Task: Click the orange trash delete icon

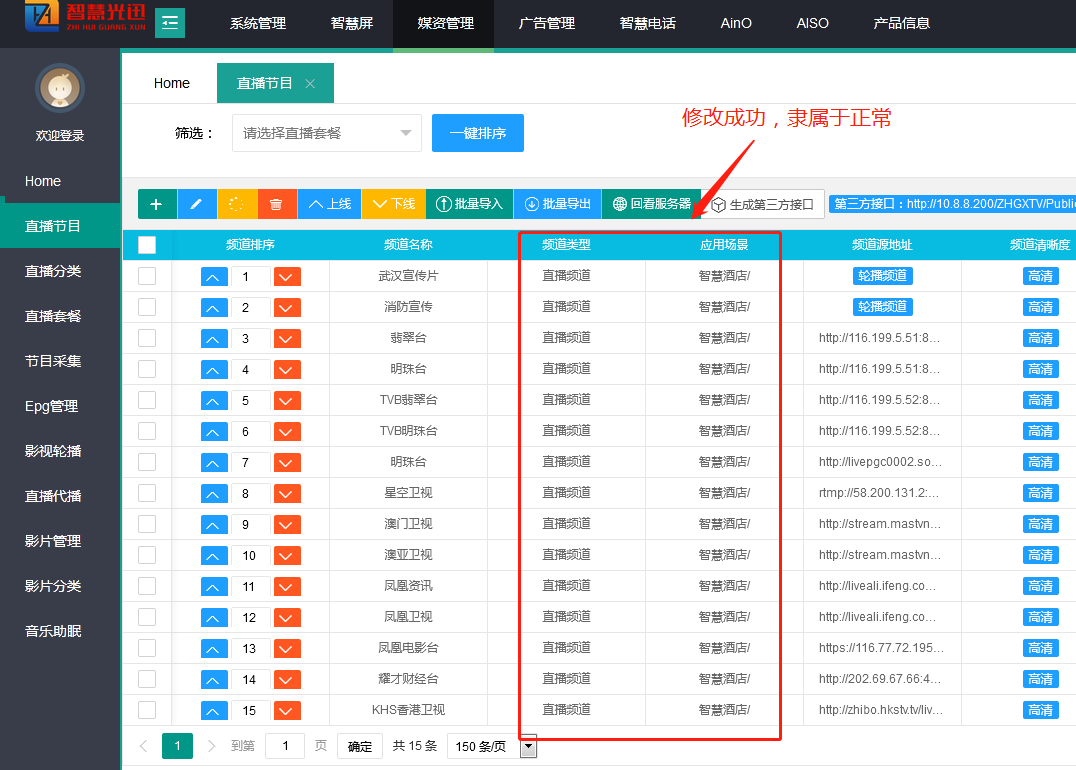Action: [277, 204]
